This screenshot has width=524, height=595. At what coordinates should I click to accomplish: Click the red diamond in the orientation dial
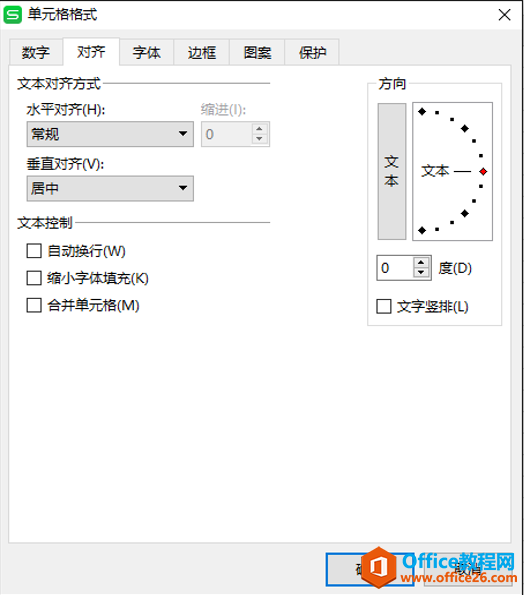pos(483,172)
